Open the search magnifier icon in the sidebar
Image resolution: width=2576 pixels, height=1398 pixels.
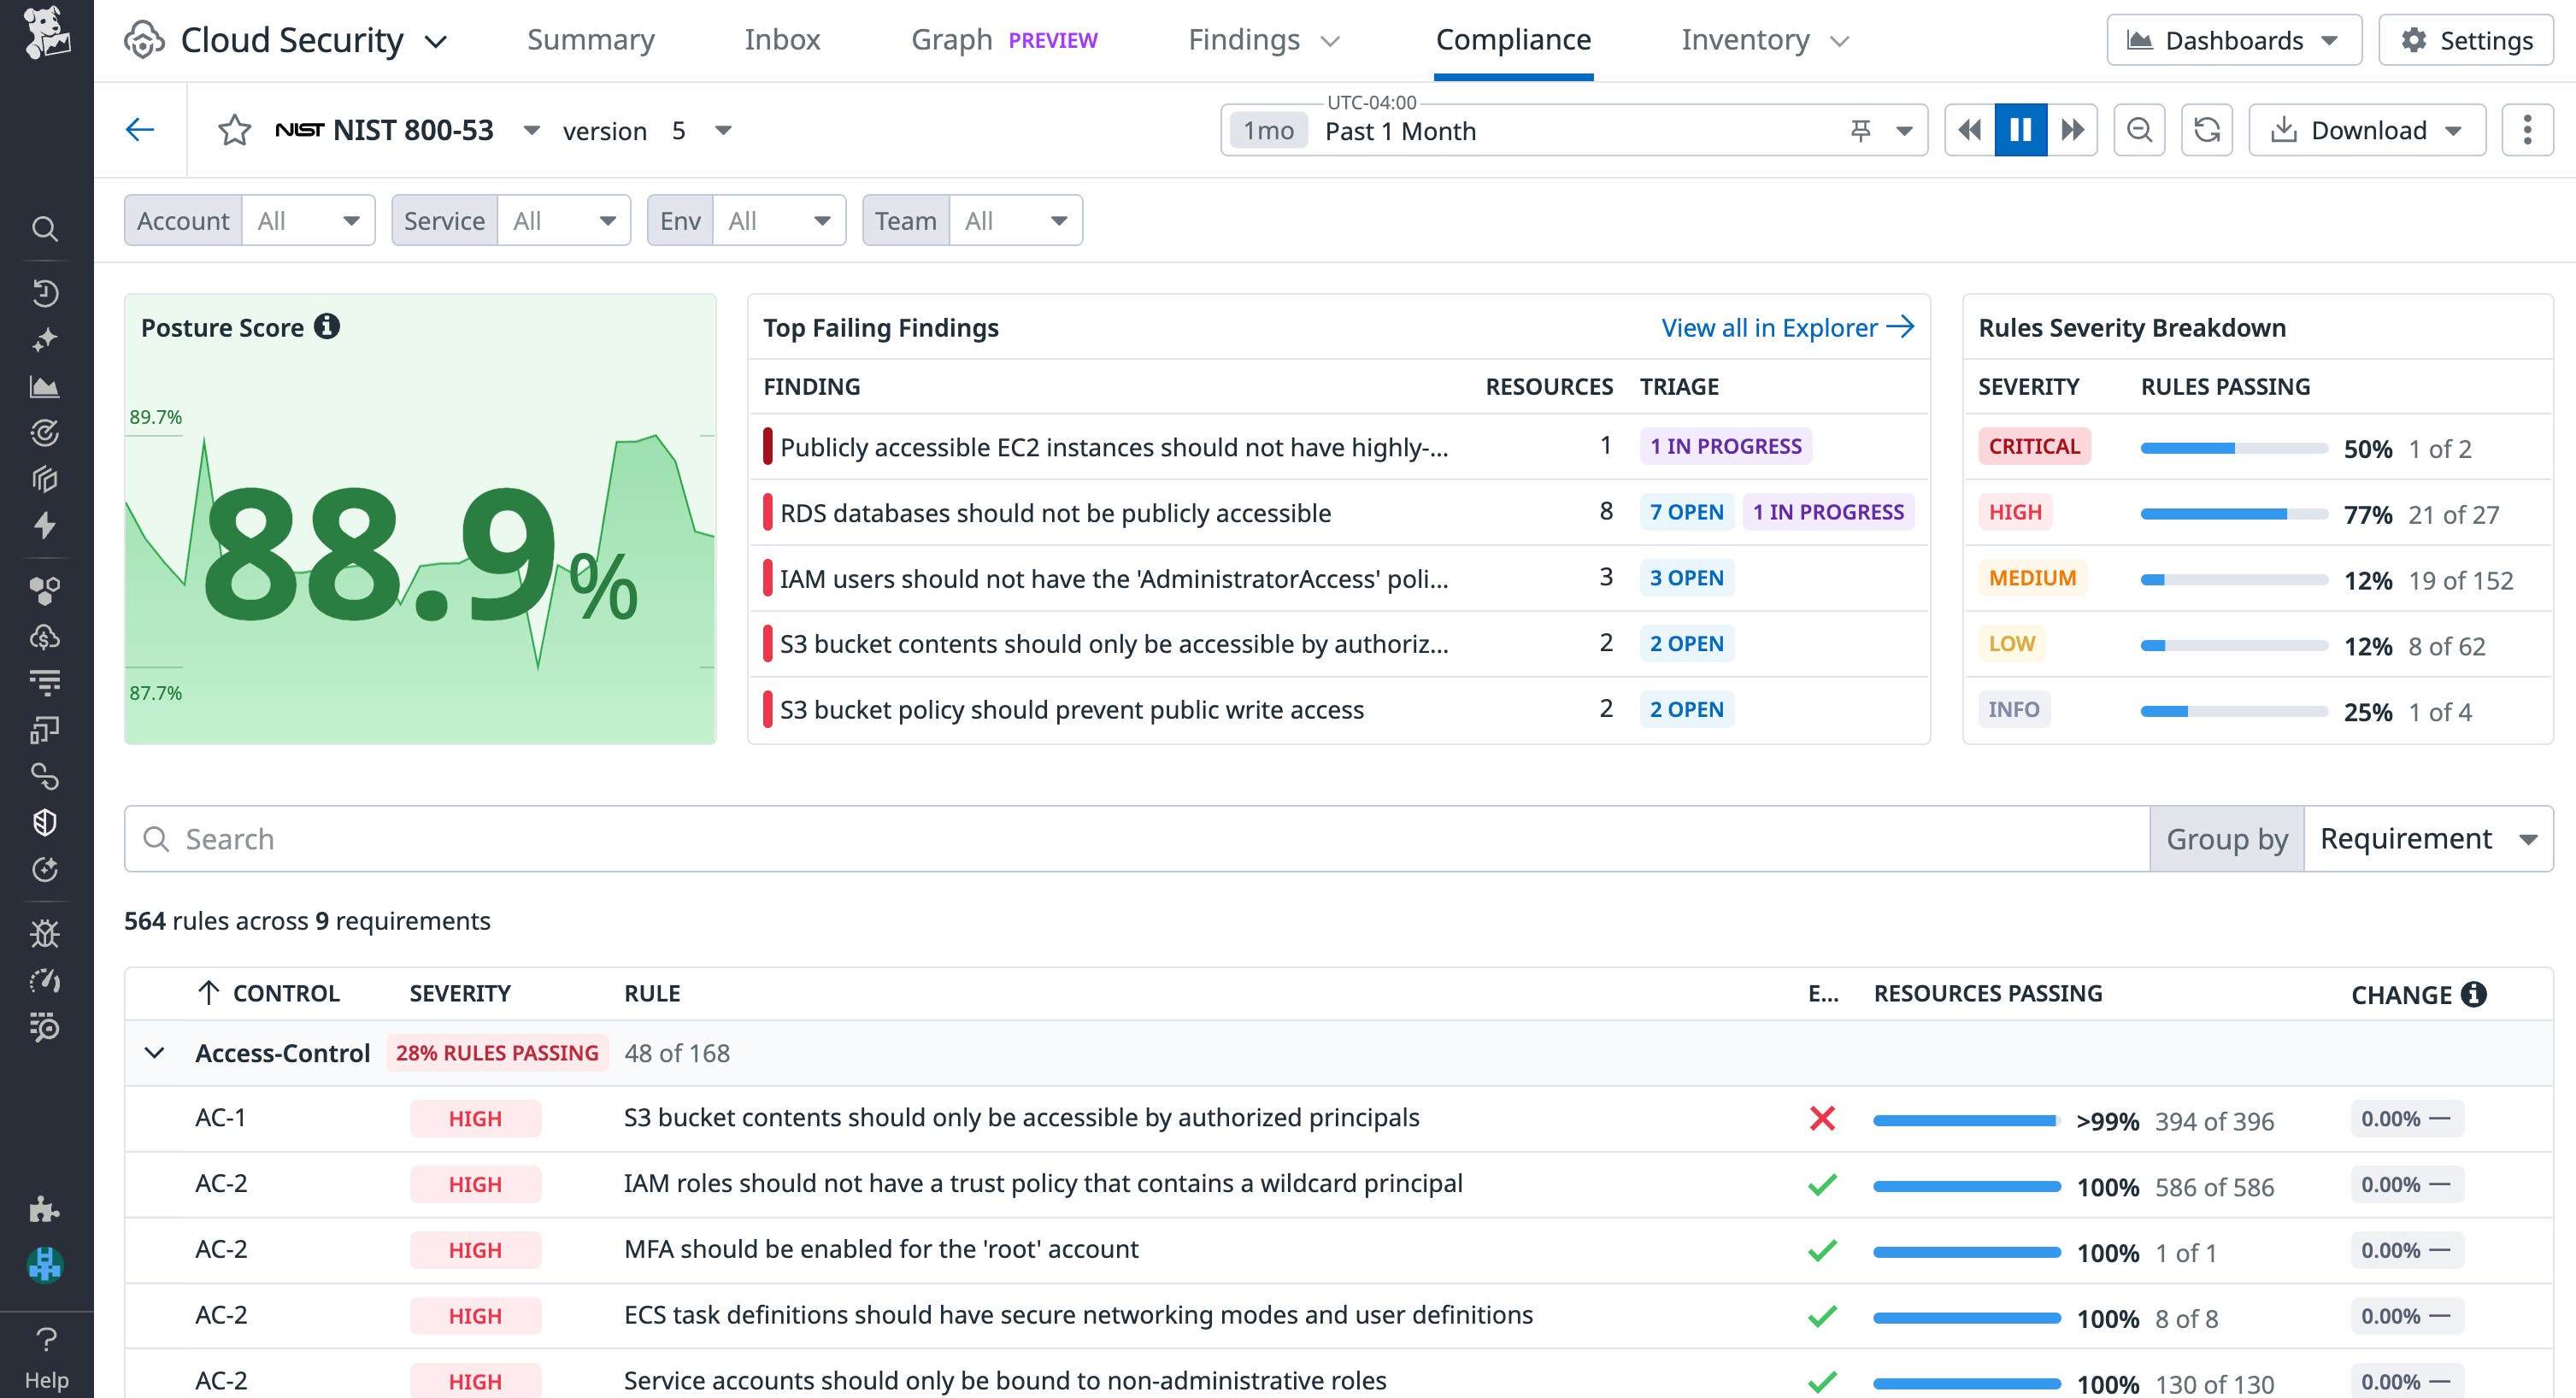tap(47, 229)
